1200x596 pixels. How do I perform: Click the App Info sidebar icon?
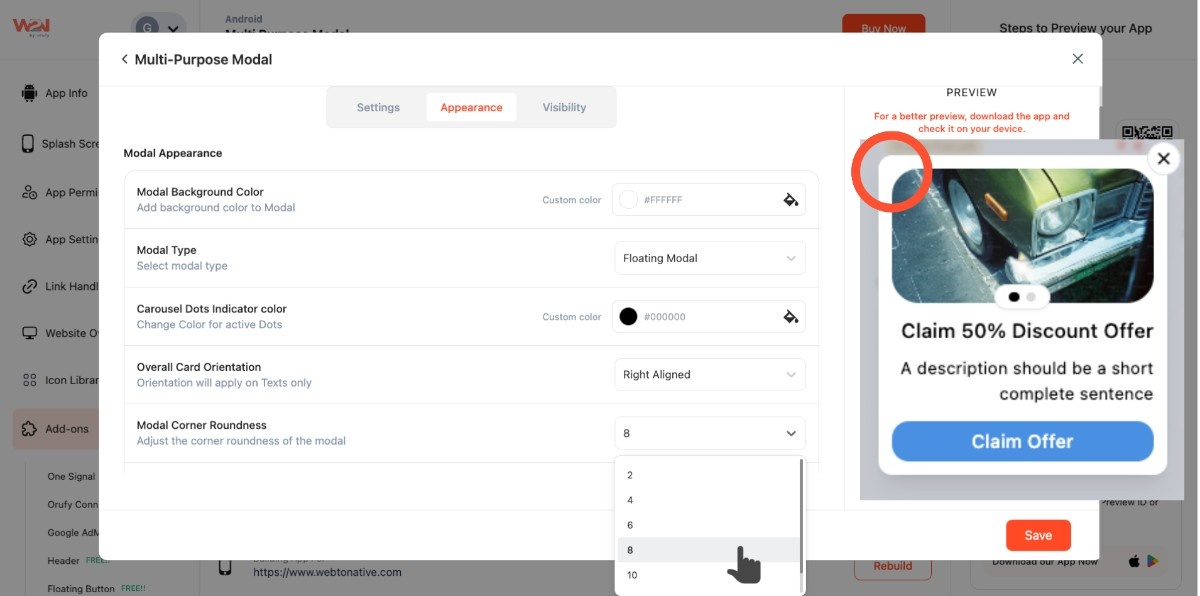29,93
